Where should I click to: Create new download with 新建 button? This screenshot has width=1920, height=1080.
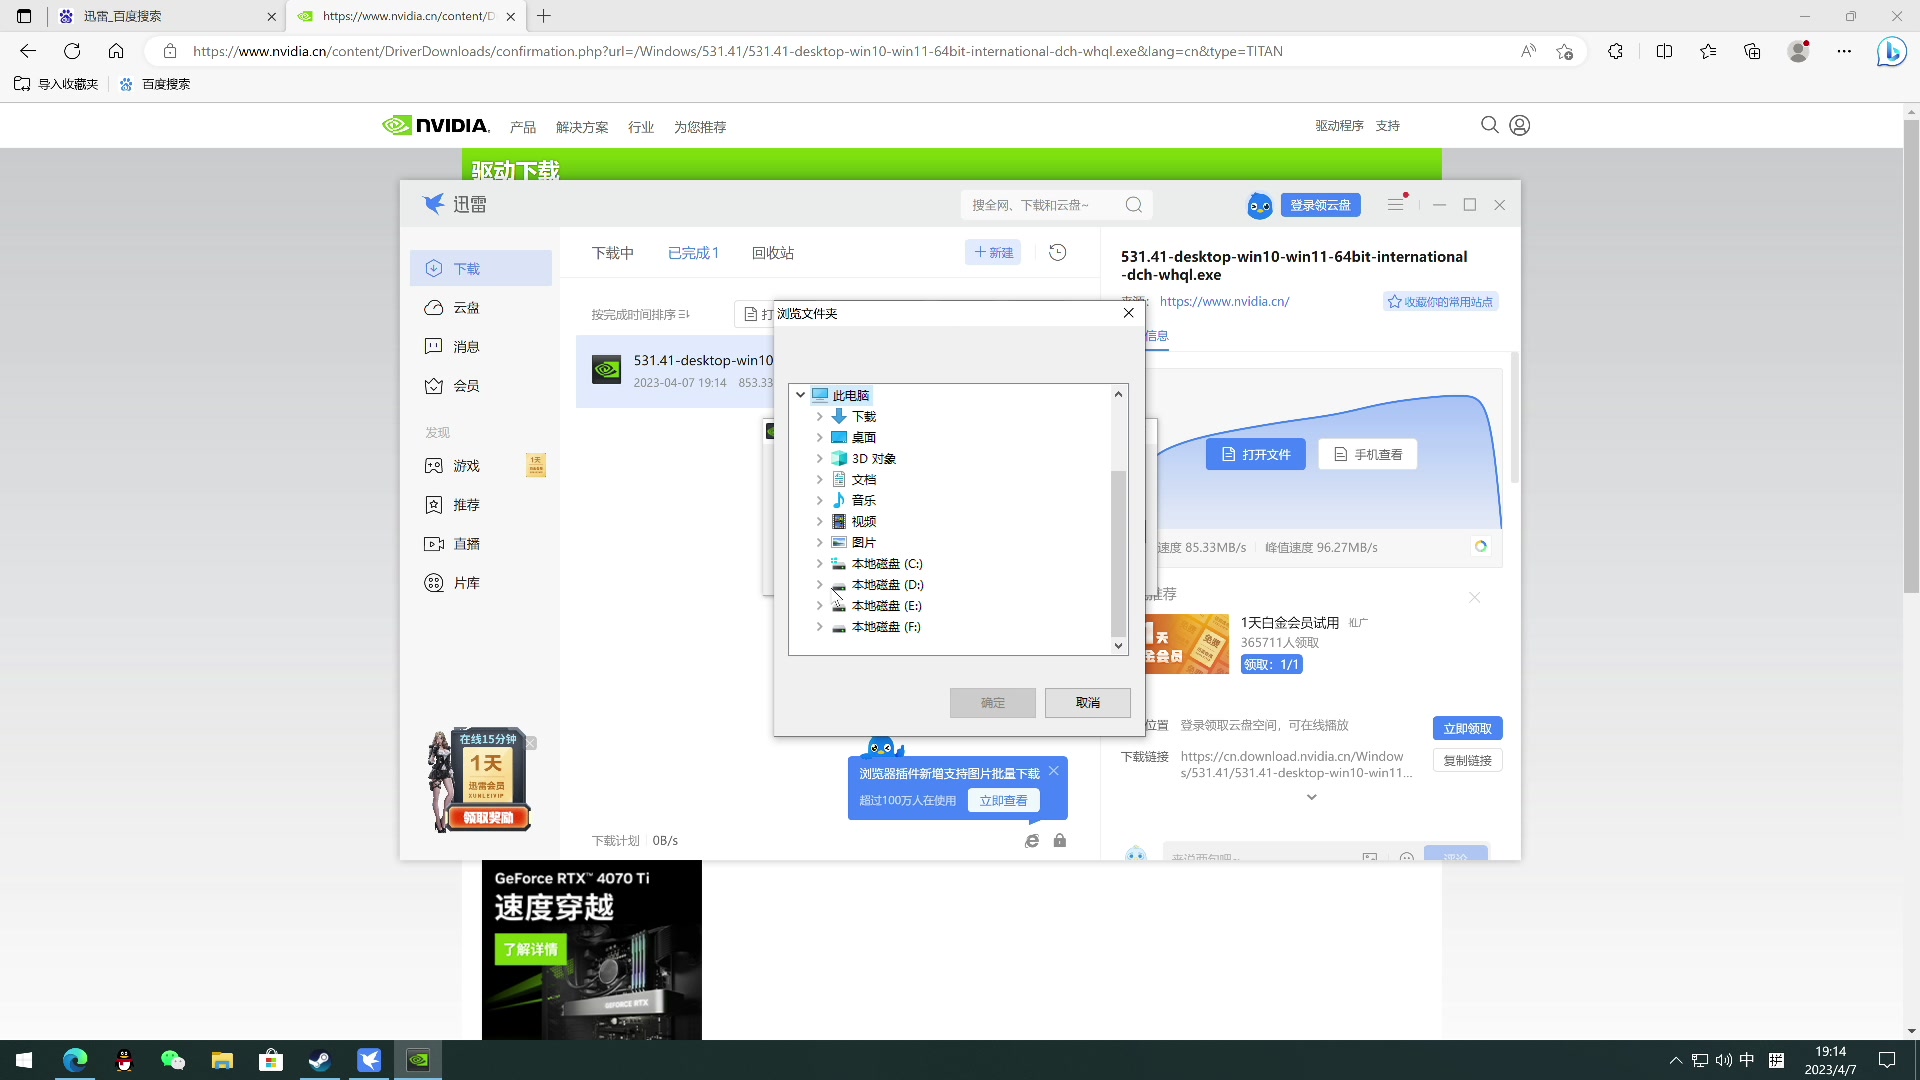[x=993, y=253]
